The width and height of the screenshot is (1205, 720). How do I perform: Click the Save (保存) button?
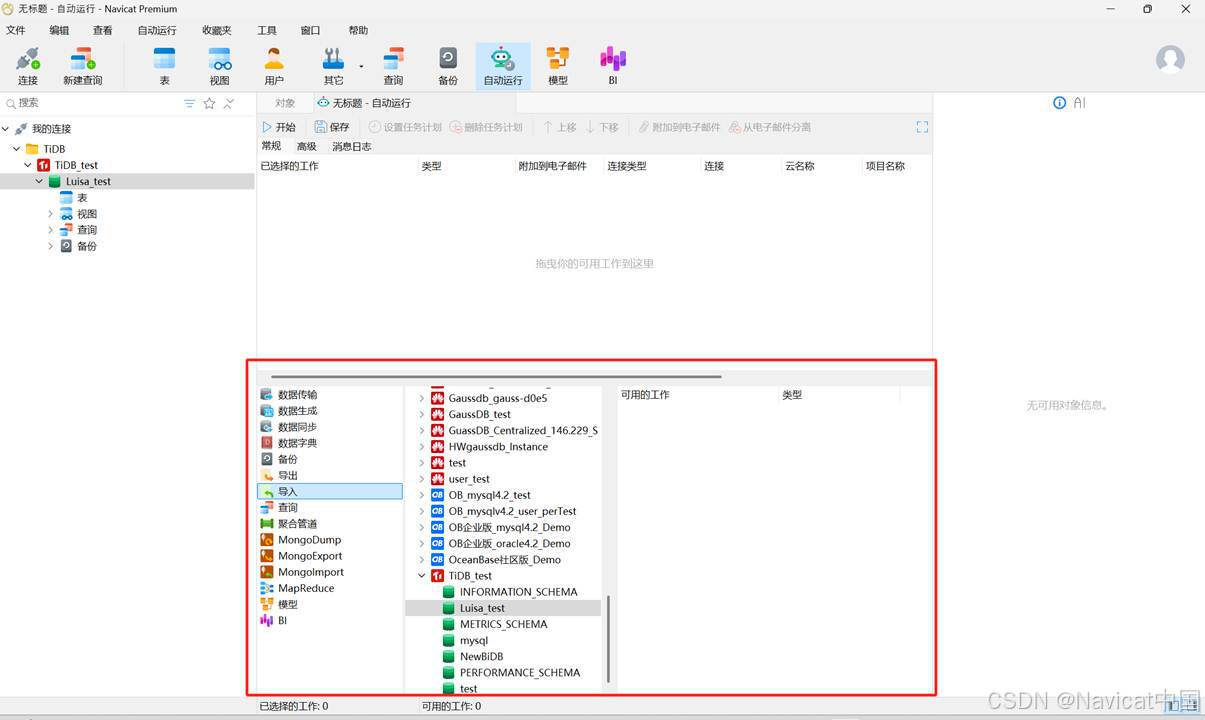pyautogui.click(x=332, y=127)
